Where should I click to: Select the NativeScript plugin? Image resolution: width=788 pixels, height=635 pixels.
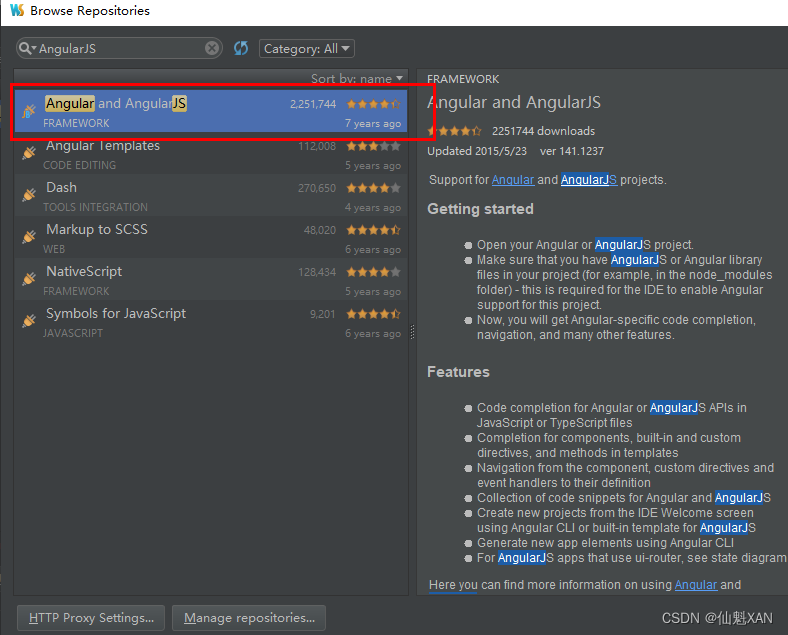(x=211, y=279)
